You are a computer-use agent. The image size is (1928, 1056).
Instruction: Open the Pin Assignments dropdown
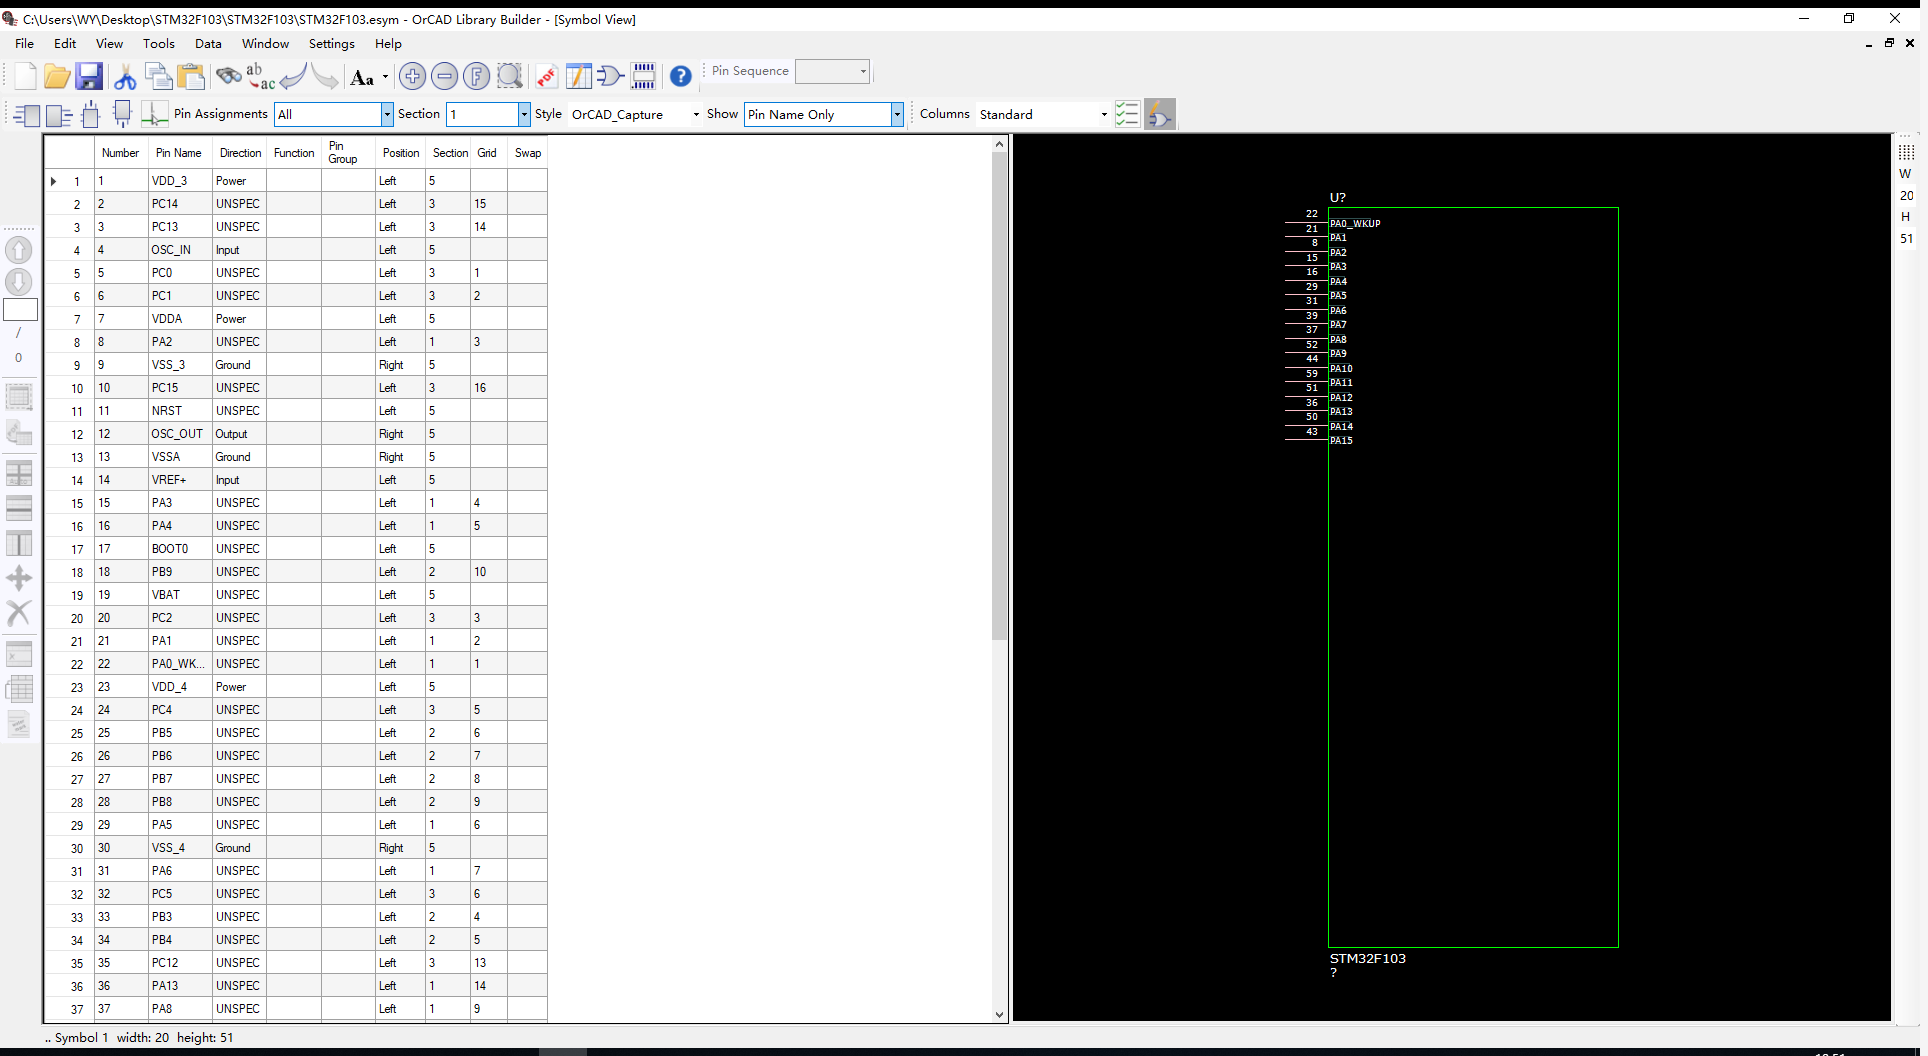(388, 114)
